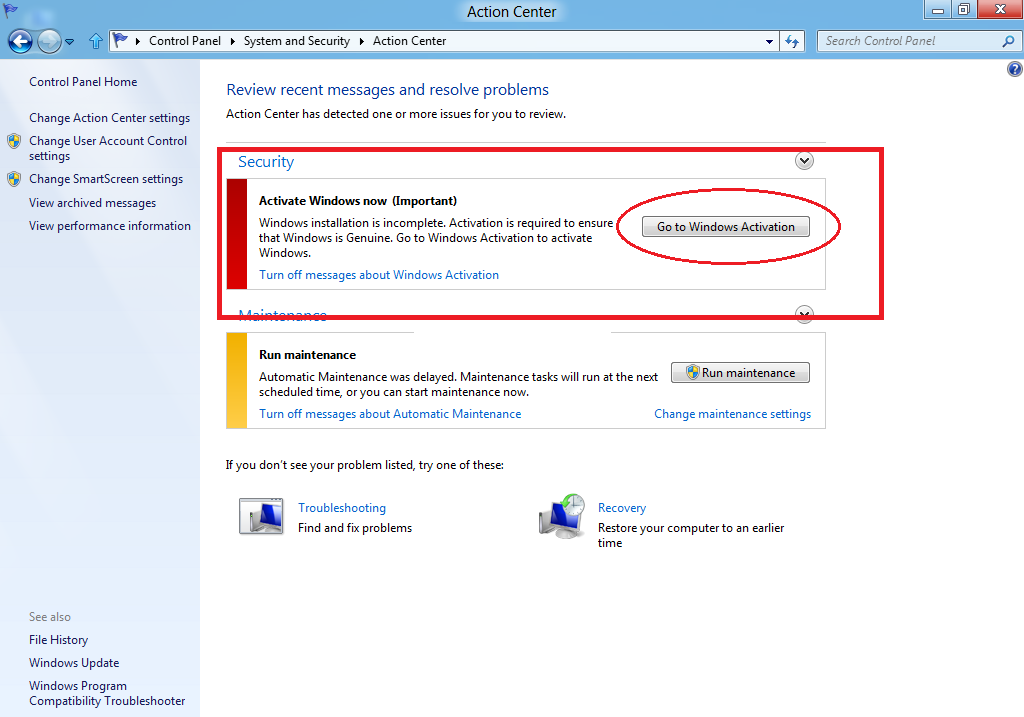The width and height of the screenshot is (1024, 717).
Task: Click the Forward navigation arrow
Action: pos(49,42)
